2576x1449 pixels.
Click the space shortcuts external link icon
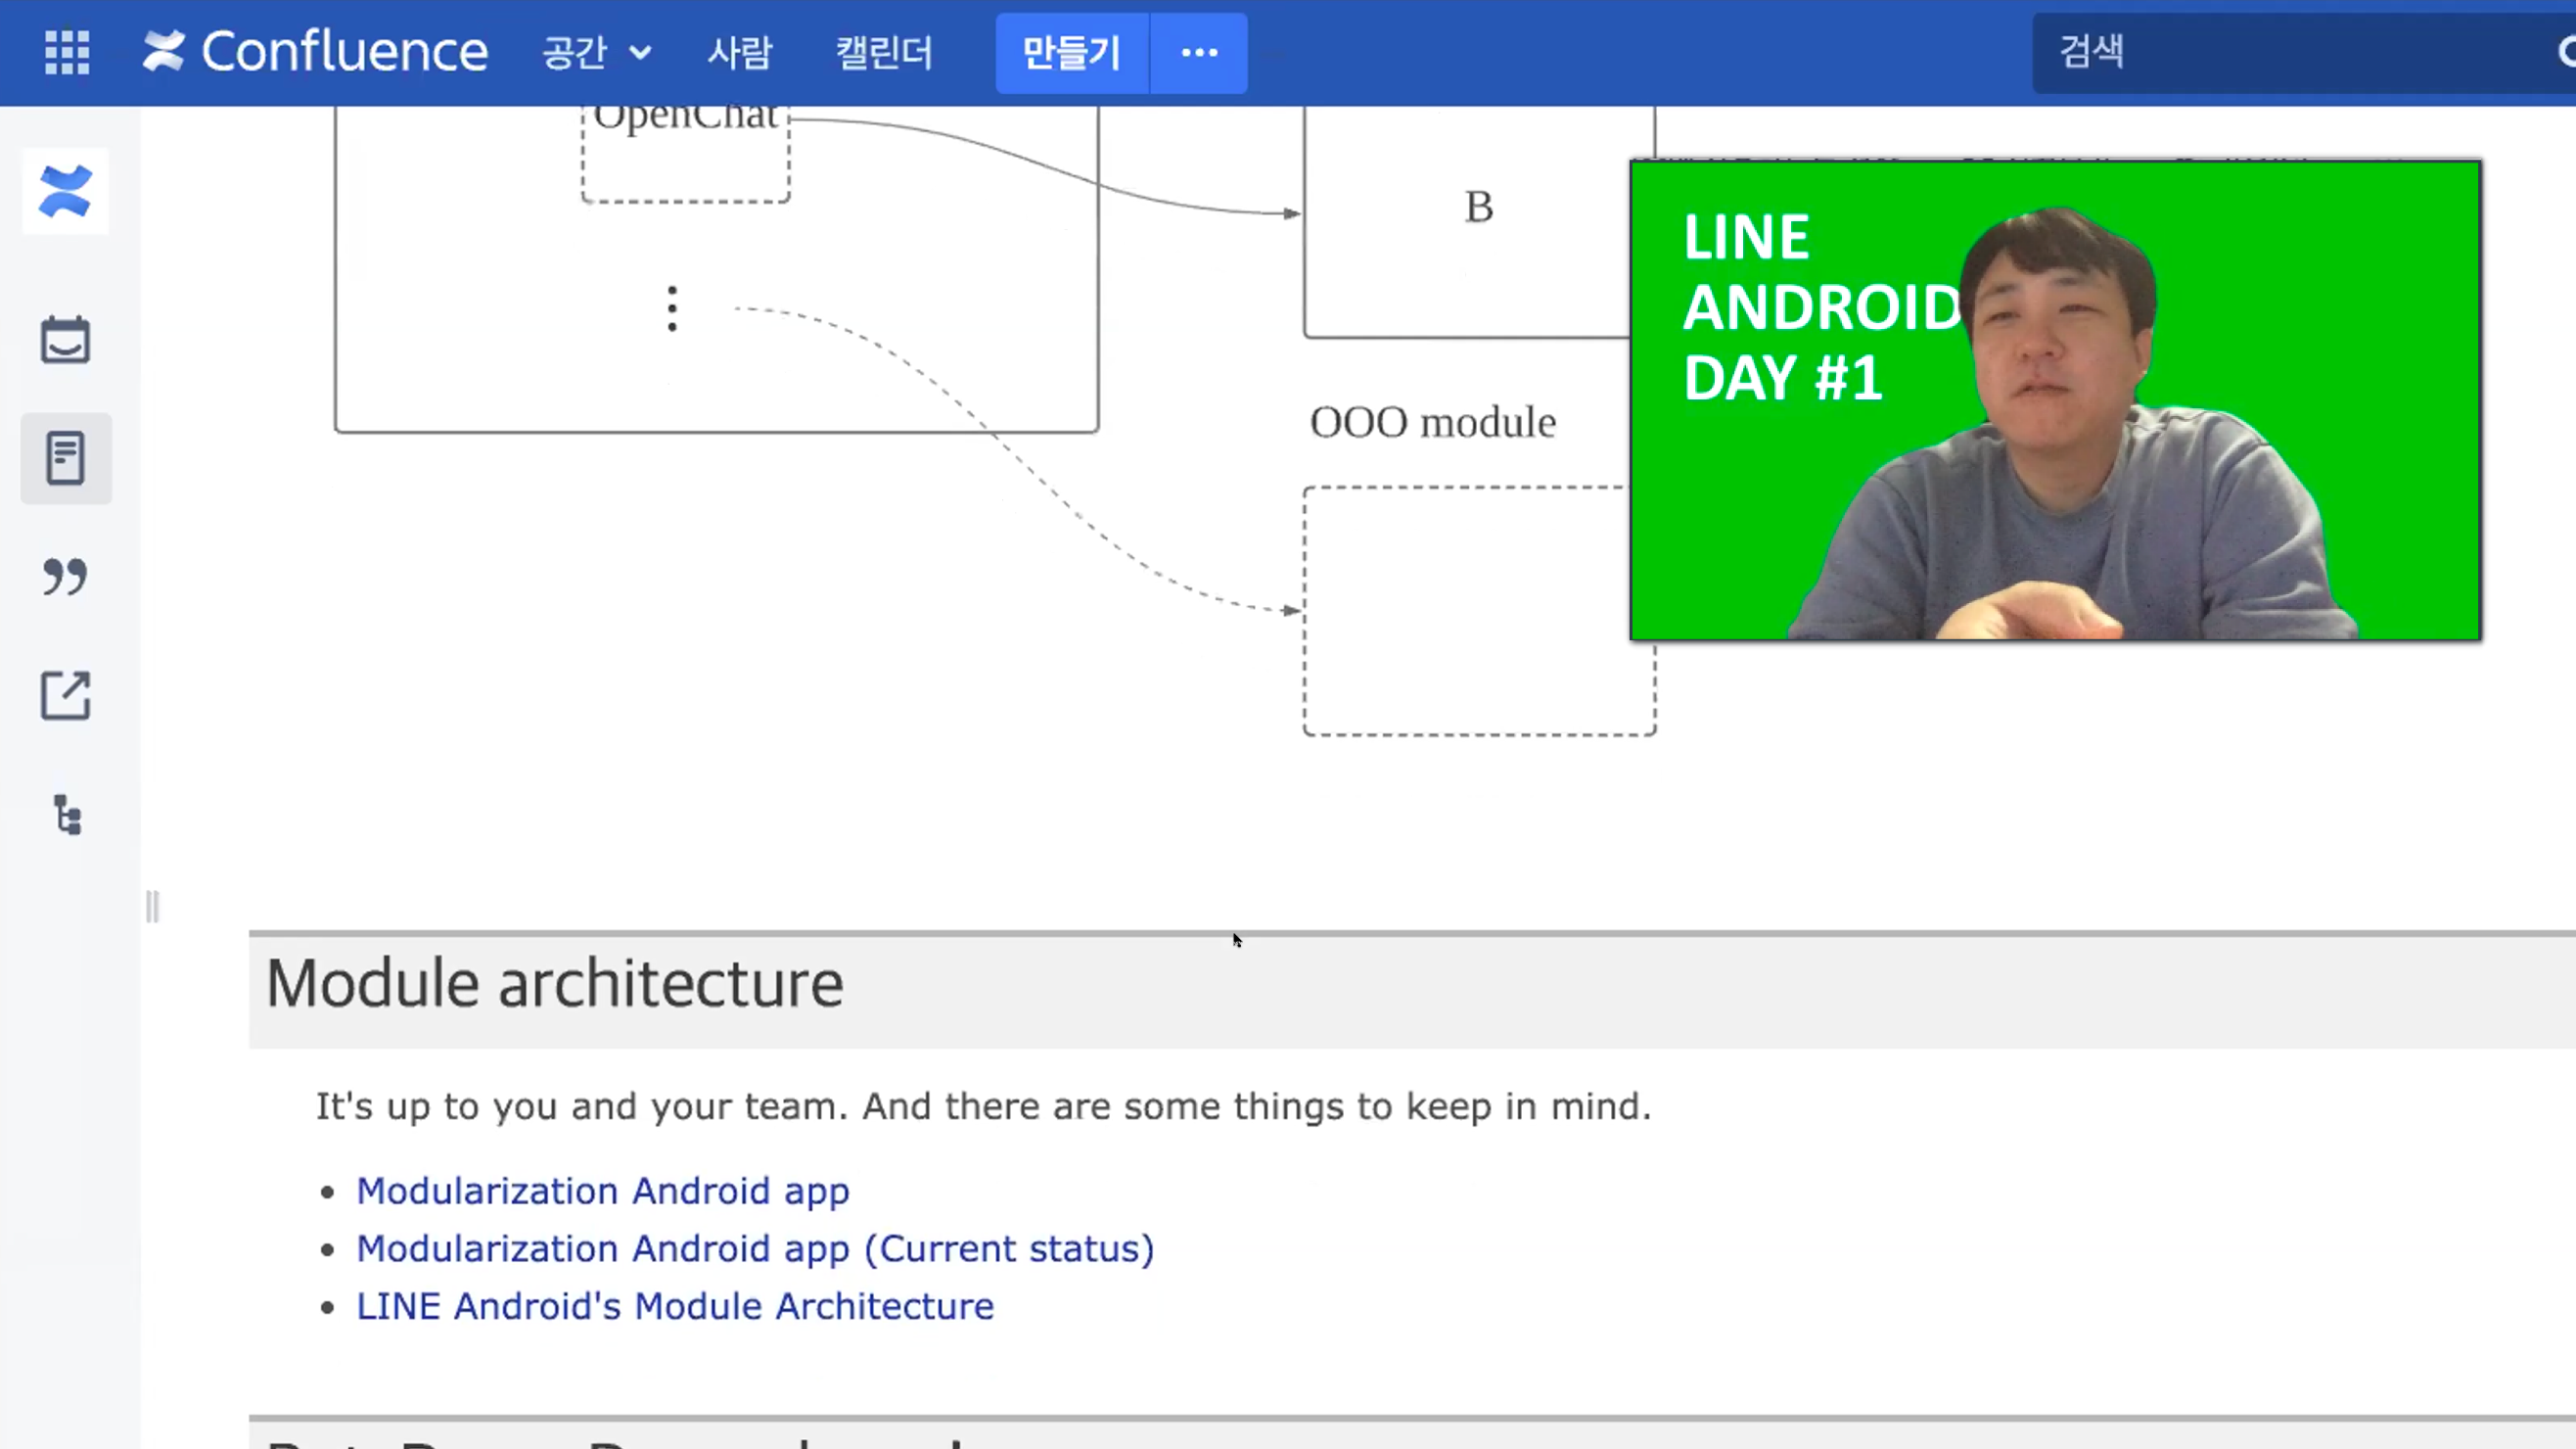[x=65, y=695]
